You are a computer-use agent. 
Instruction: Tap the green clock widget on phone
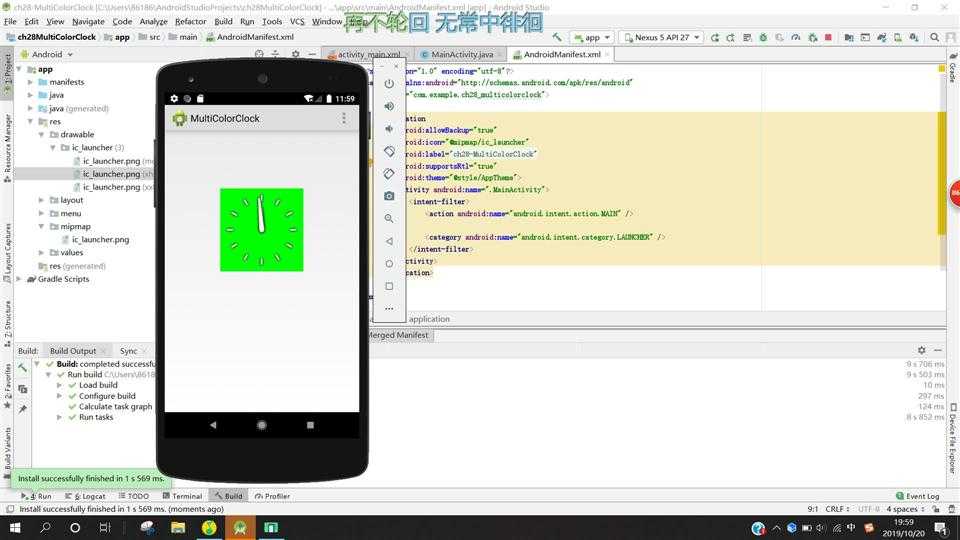click(261, 230)
